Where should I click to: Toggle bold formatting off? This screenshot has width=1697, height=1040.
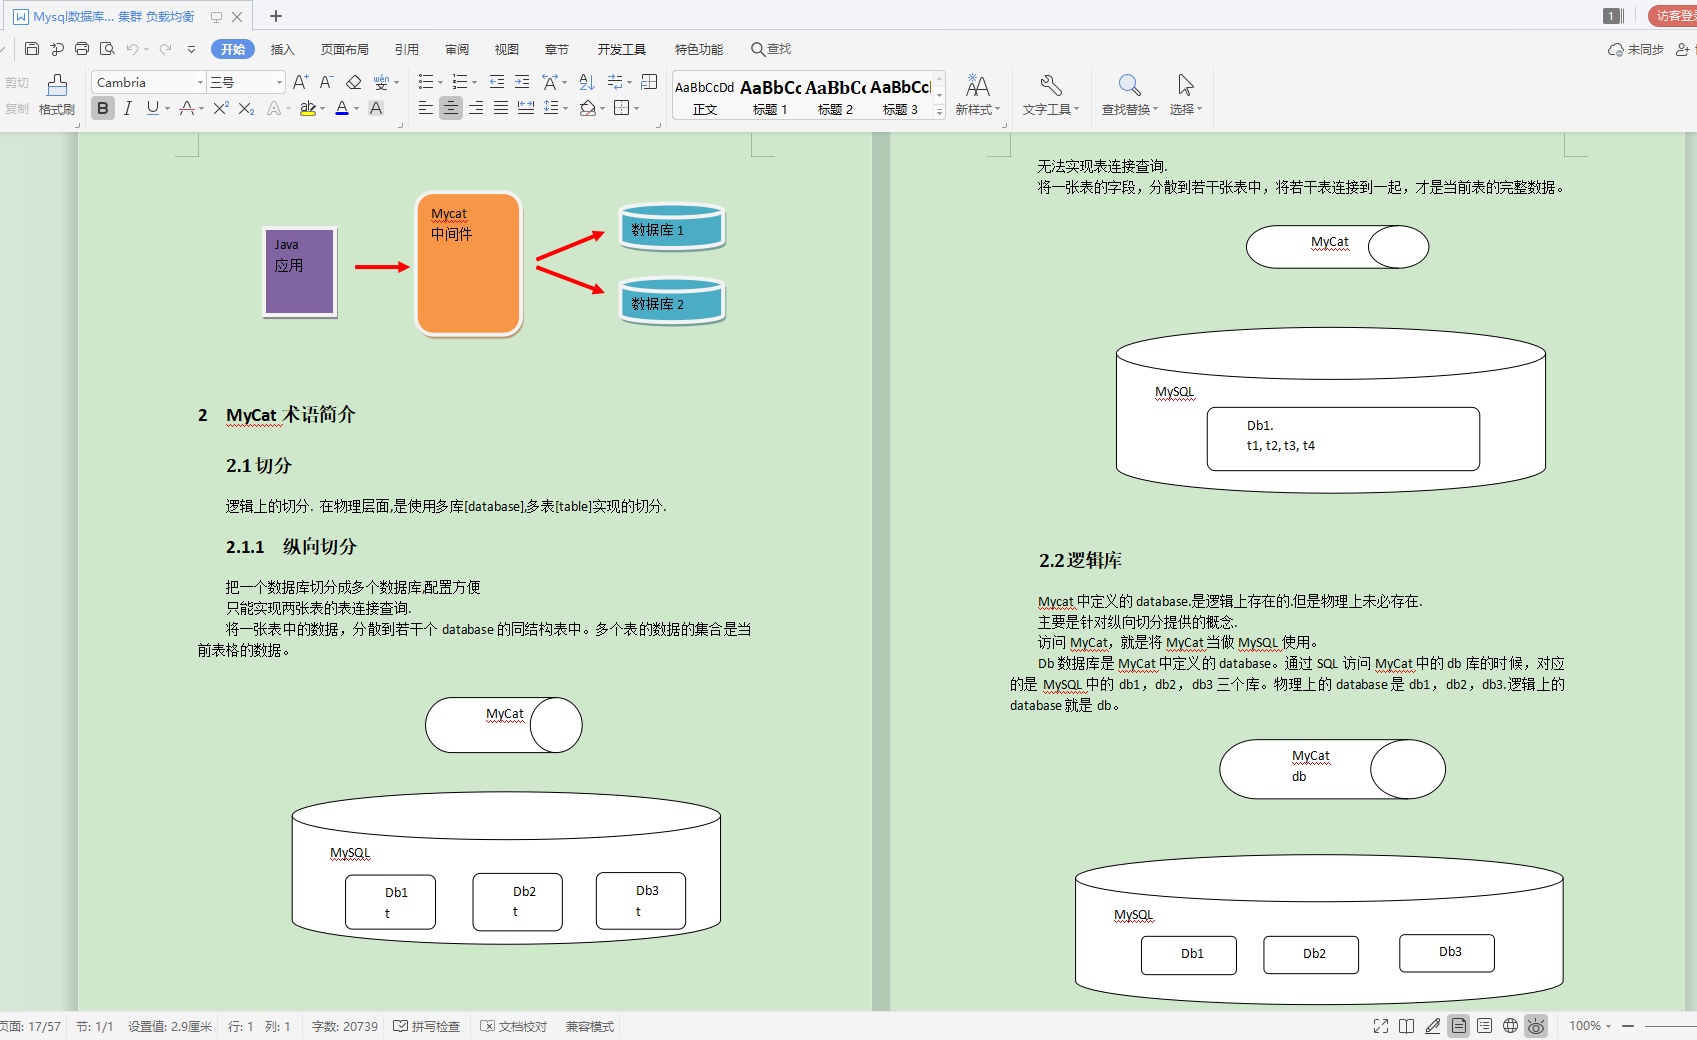[x=102, y=108]
